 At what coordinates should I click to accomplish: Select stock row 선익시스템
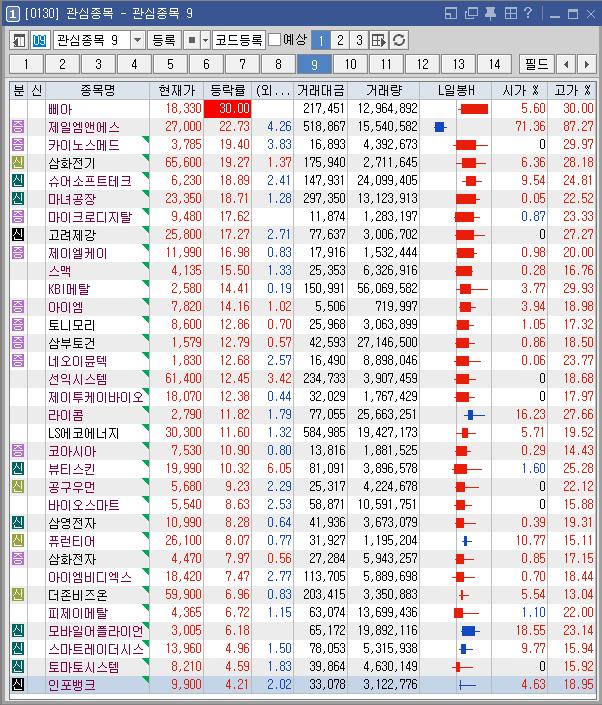tap(303, 378)
